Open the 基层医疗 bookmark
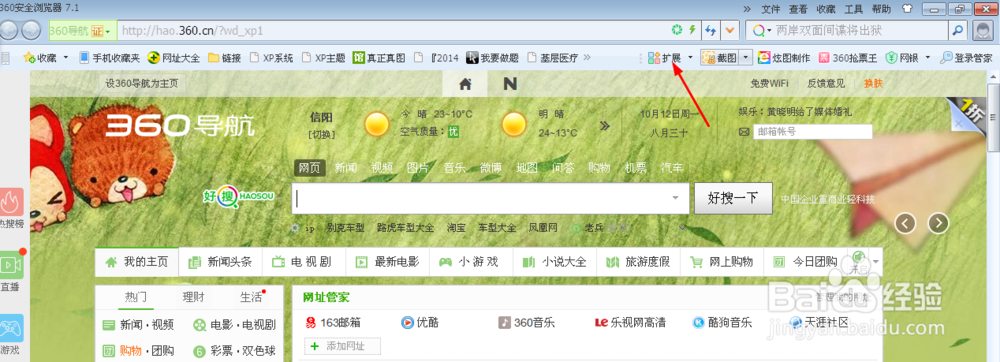Image resolution: width=1000 pixels, height=362 pixels. [x=552, y=58]
